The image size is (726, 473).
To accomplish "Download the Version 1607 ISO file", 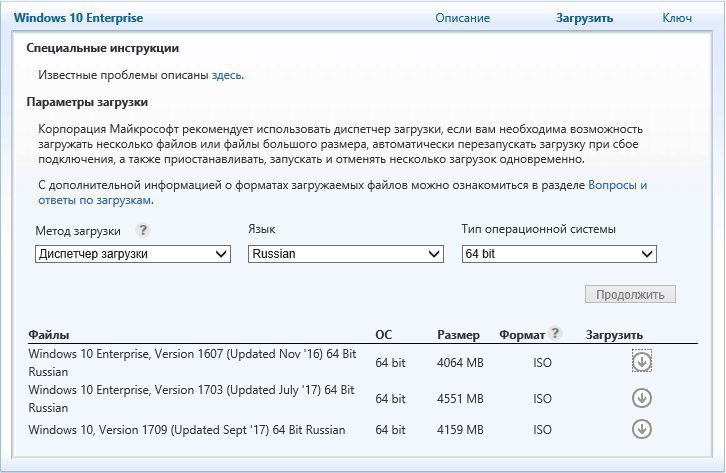I will [641, 362].
